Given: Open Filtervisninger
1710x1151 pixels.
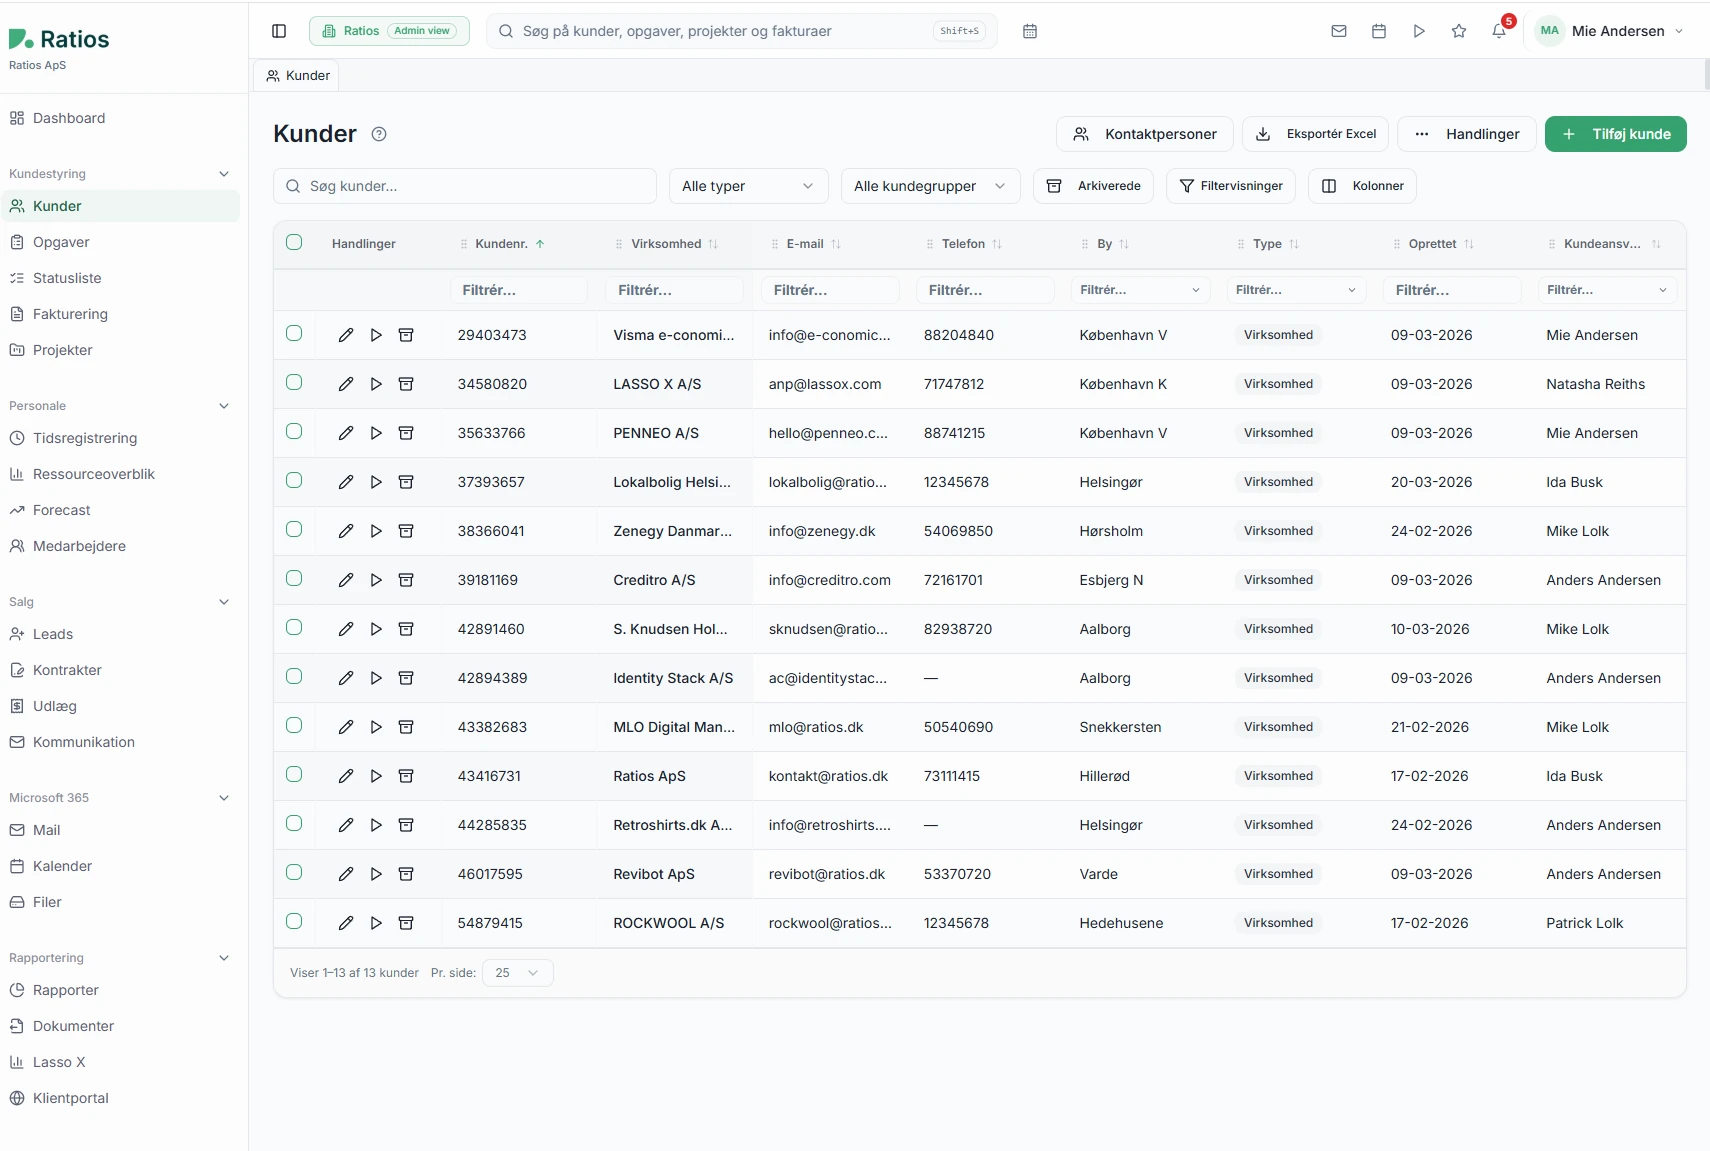Looking at the screenshot, I should coord(1231,186).
